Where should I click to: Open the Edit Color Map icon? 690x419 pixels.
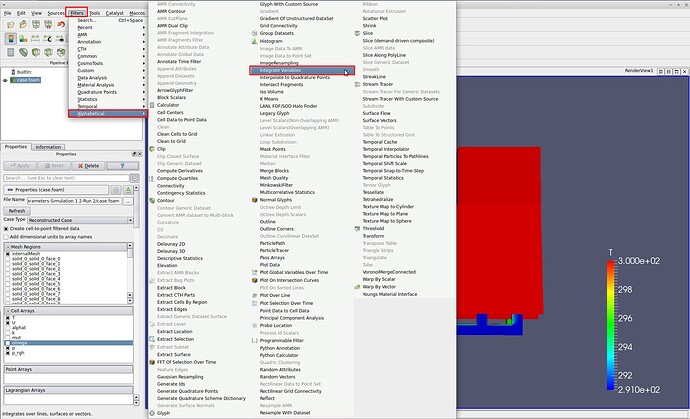pyautogui.click(x=23, y=39)
